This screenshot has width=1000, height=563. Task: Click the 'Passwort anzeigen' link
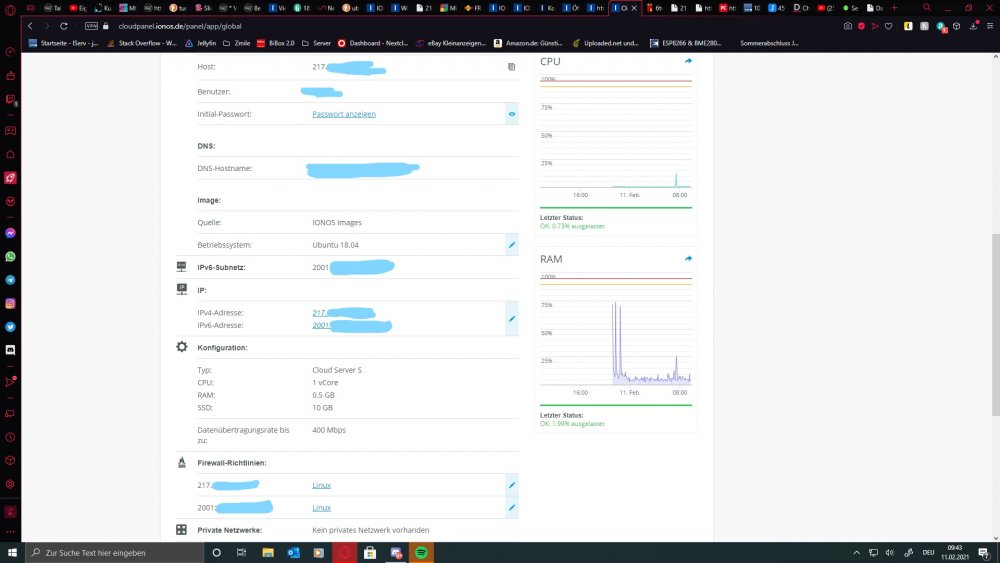[344, 114]
